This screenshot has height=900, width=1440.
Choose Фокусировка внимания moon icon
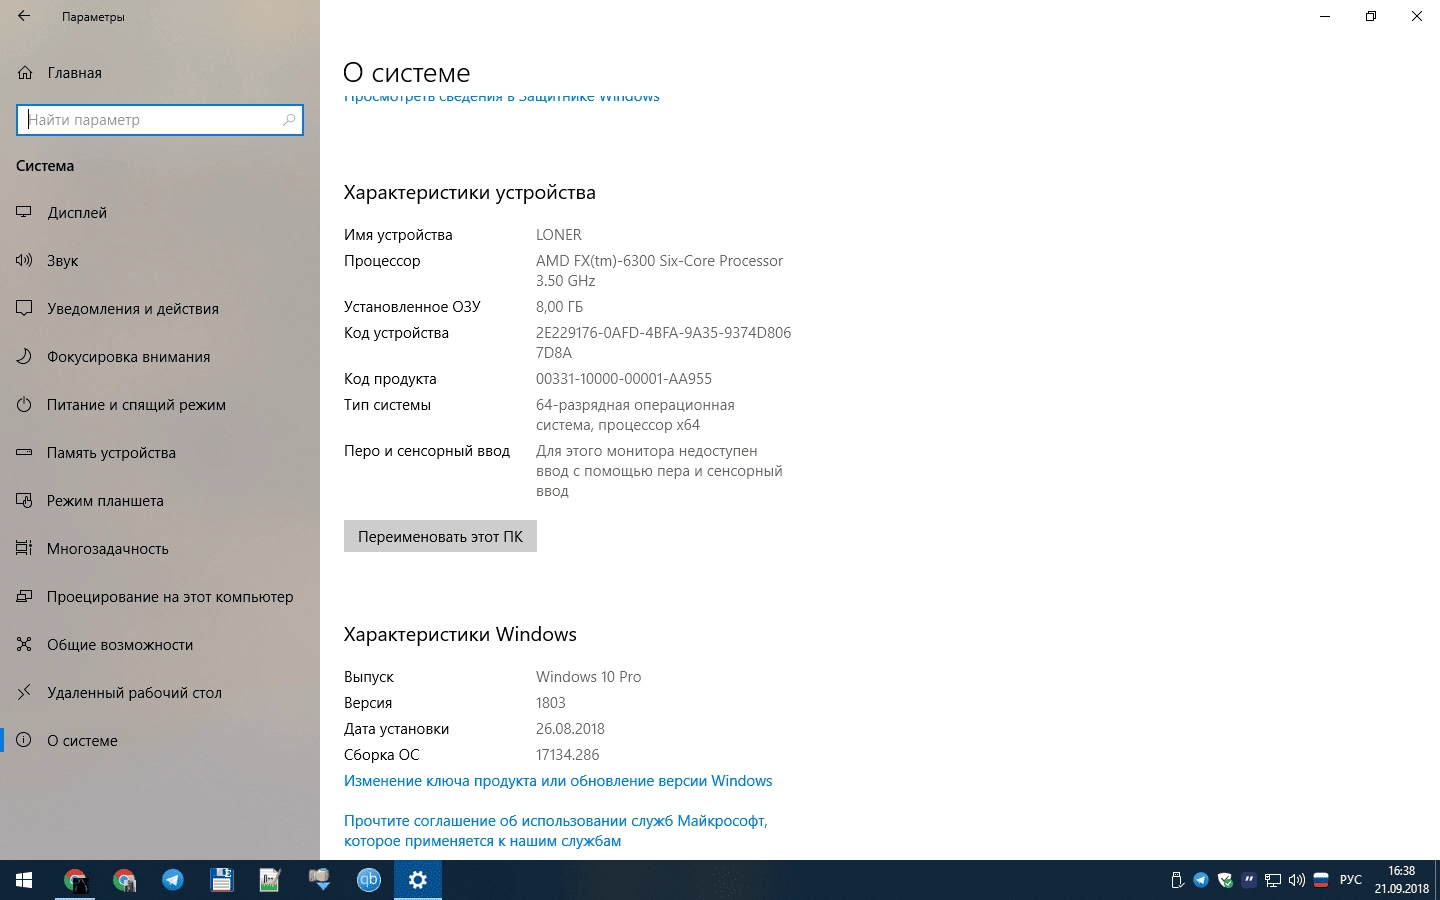click(25, 356)
